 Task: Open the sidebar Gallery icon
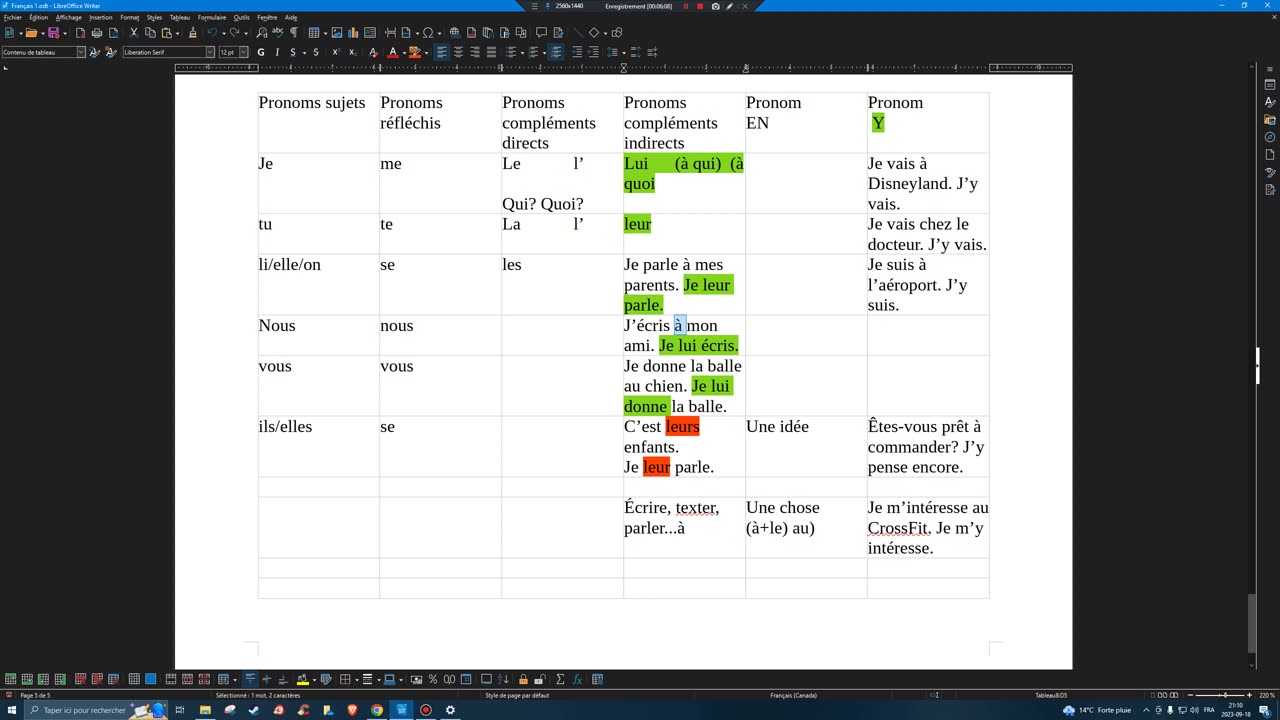coord(1270,120)
